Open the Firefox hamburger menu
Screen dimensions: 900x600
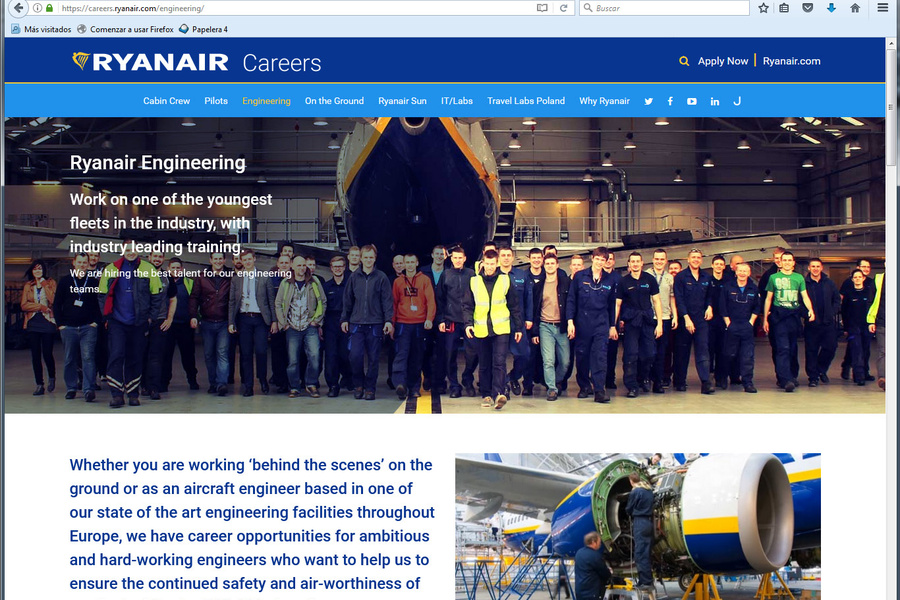[x=883, y=8]
